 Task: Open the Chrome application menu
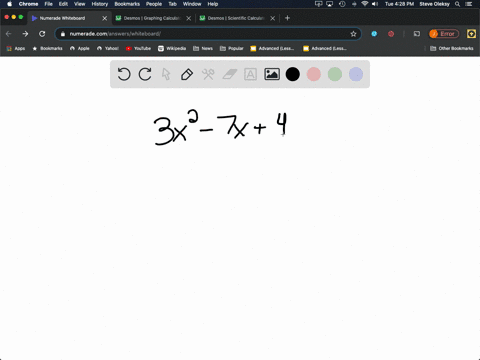point(28,4)
